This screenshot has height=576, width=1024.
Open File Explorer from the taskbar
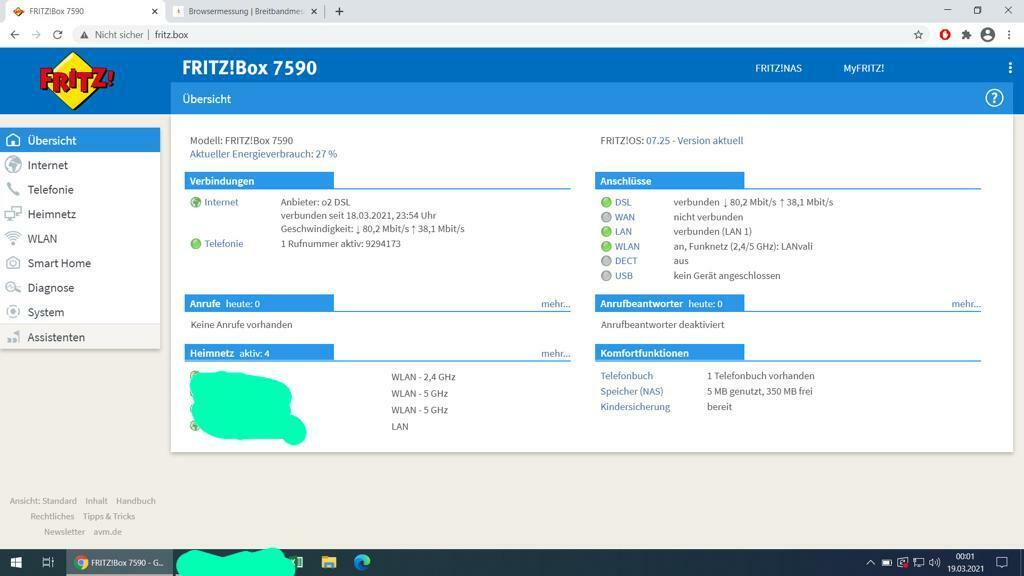point(328,562)
